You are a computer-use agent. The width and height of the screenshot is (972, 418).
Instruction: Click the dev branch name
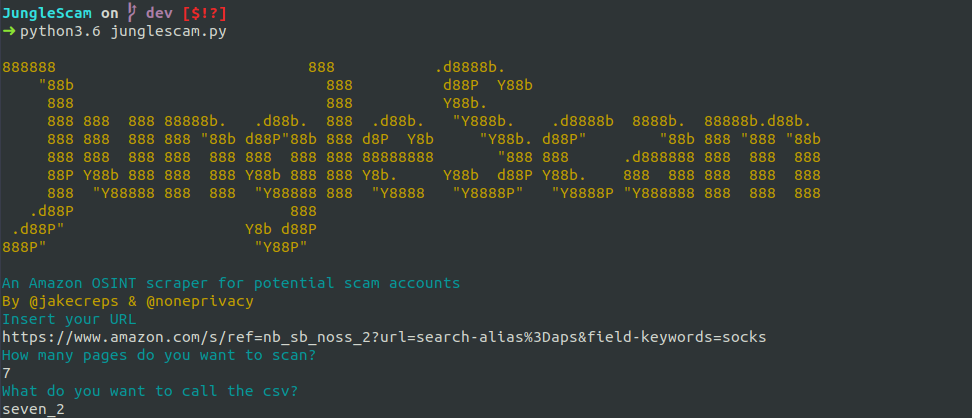pyautogui.click(x=159, y=14)
